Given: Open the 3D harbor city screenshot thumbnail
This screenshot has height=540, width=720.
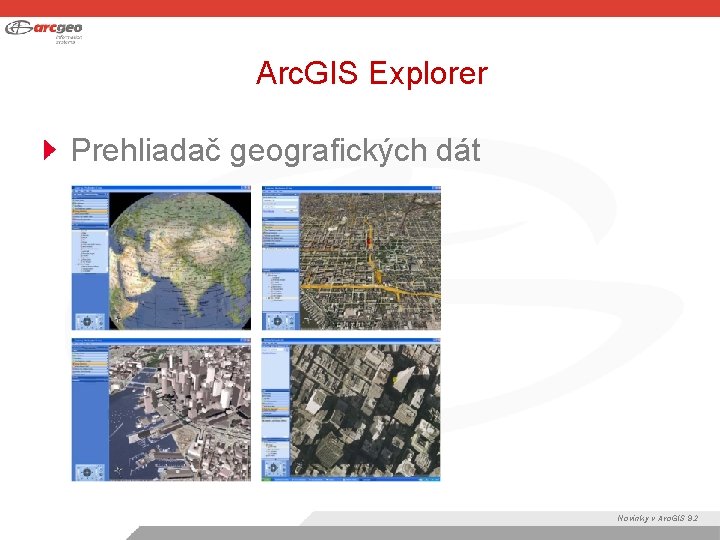Looking at the screenshot, I should [x=161, y=410].
